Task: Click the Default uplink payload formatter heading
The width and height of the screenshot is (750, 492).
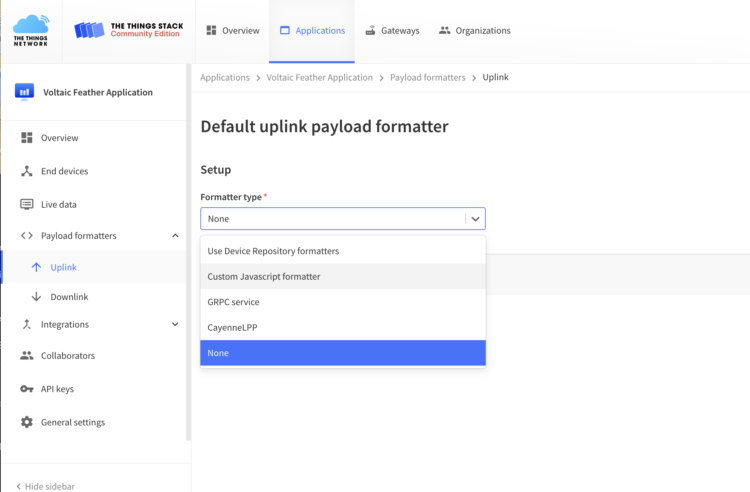Action: click(x=325, y=126)
